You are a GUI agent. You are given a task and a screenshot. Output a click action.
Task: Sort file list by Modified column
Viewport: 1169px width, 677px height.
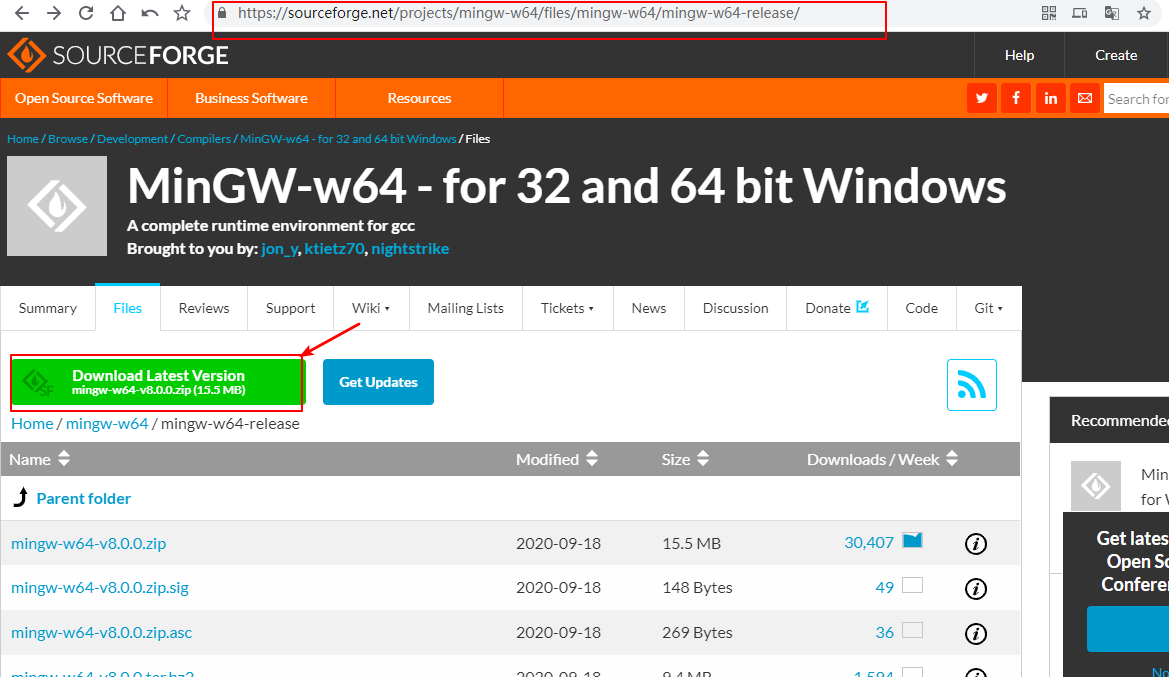[557, 459]
